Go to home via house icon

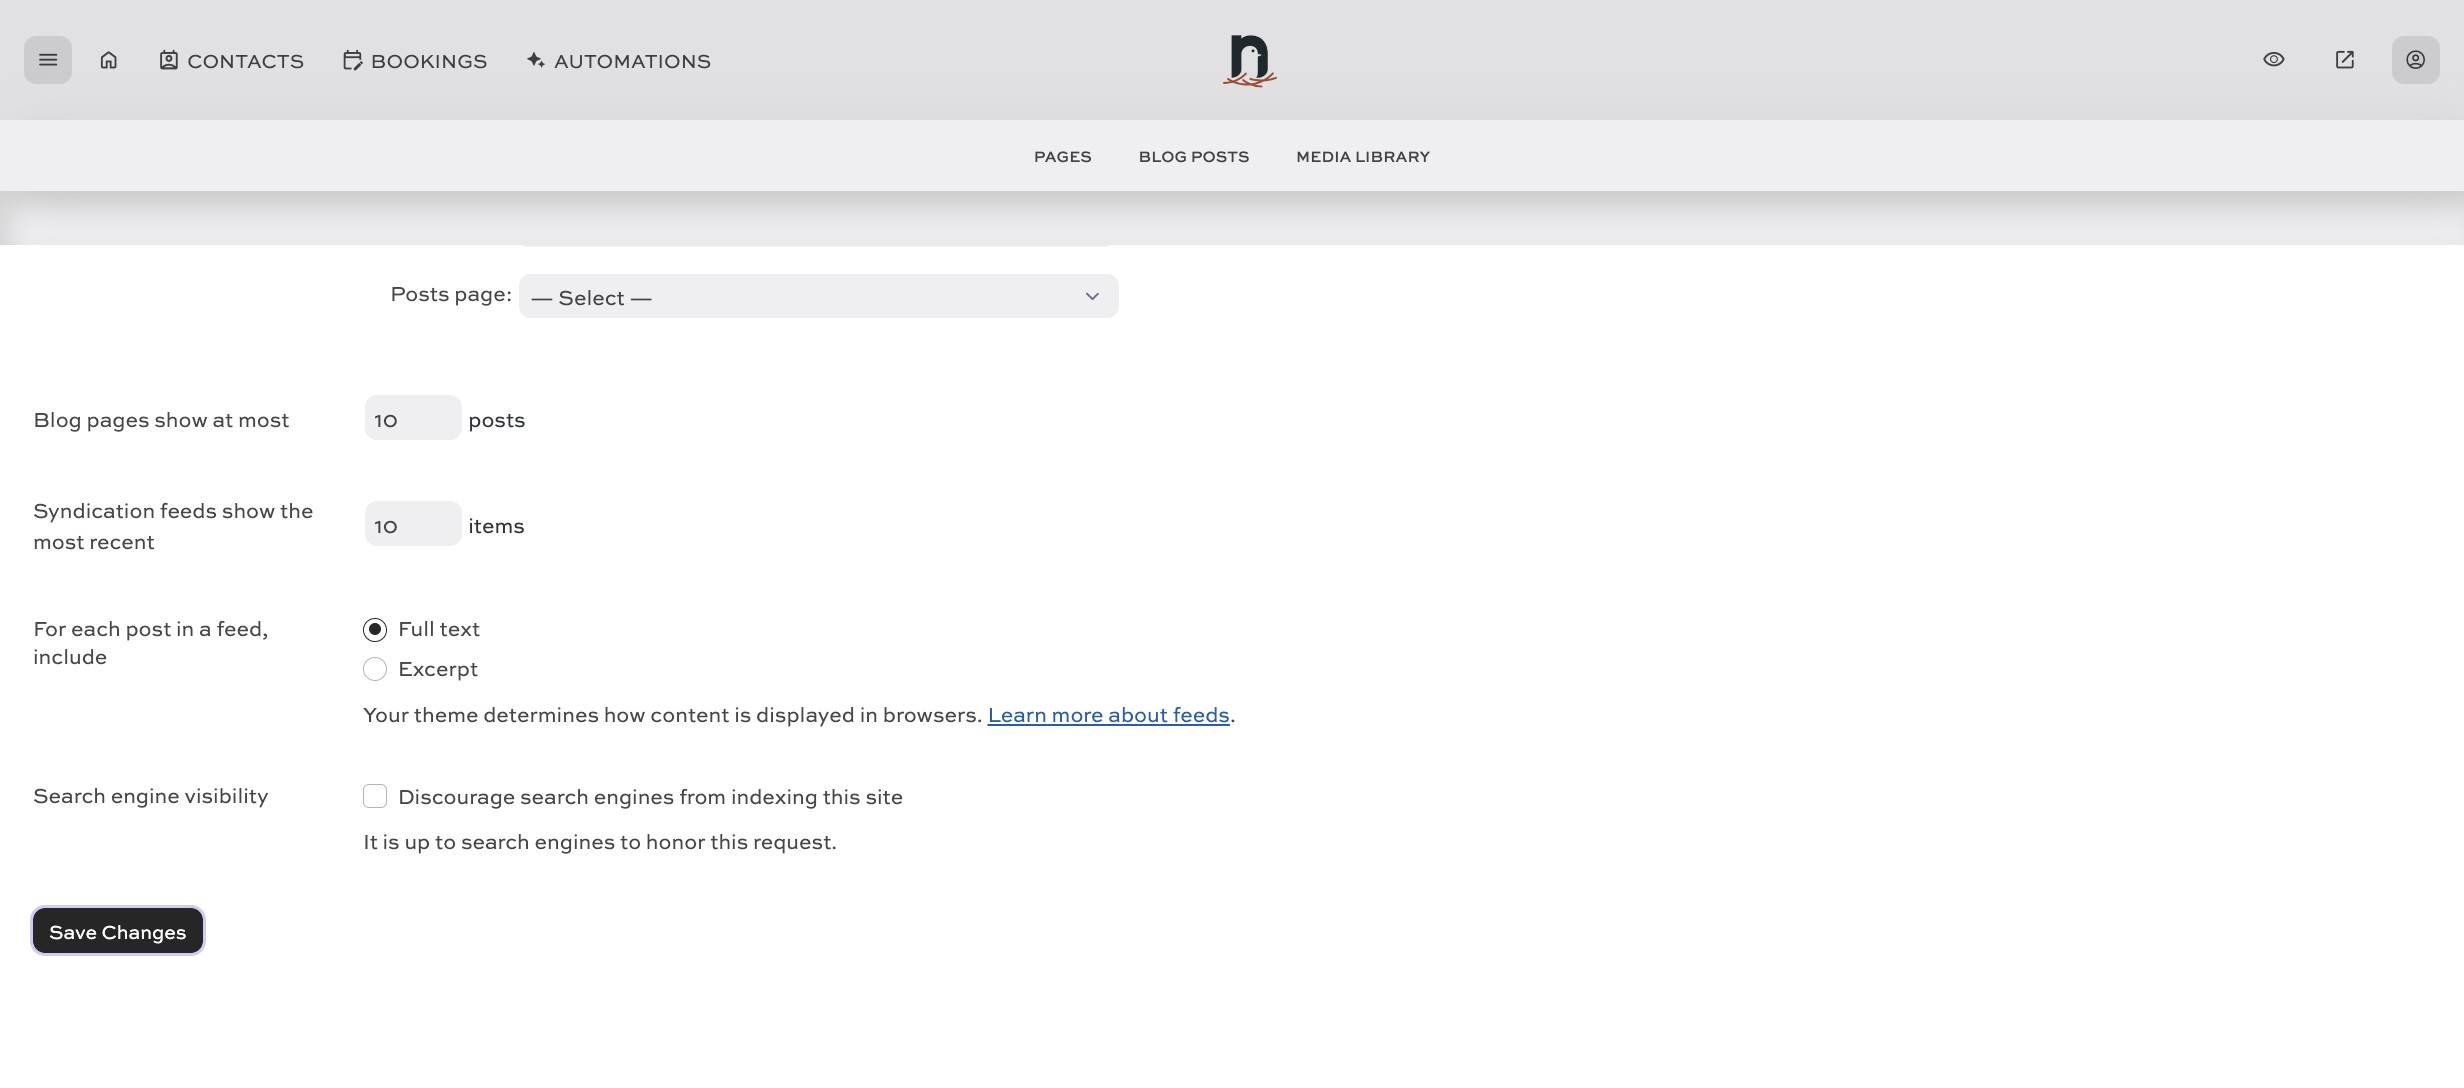pos(109,60)
